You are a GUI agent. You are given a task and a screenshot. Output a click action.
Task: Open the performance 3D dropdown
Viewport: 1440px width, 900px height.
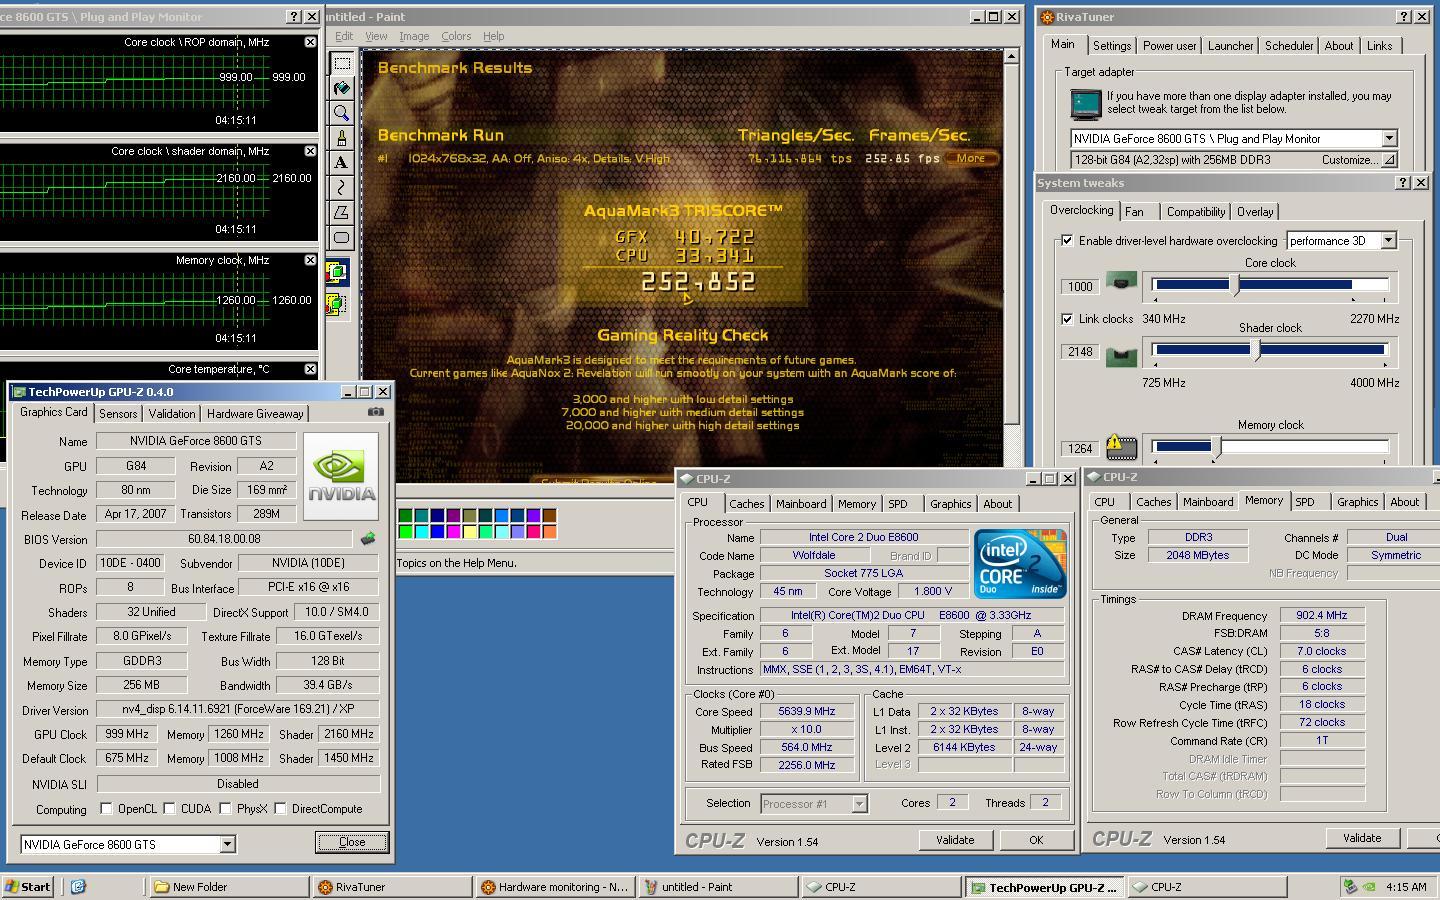point(1388,240)
